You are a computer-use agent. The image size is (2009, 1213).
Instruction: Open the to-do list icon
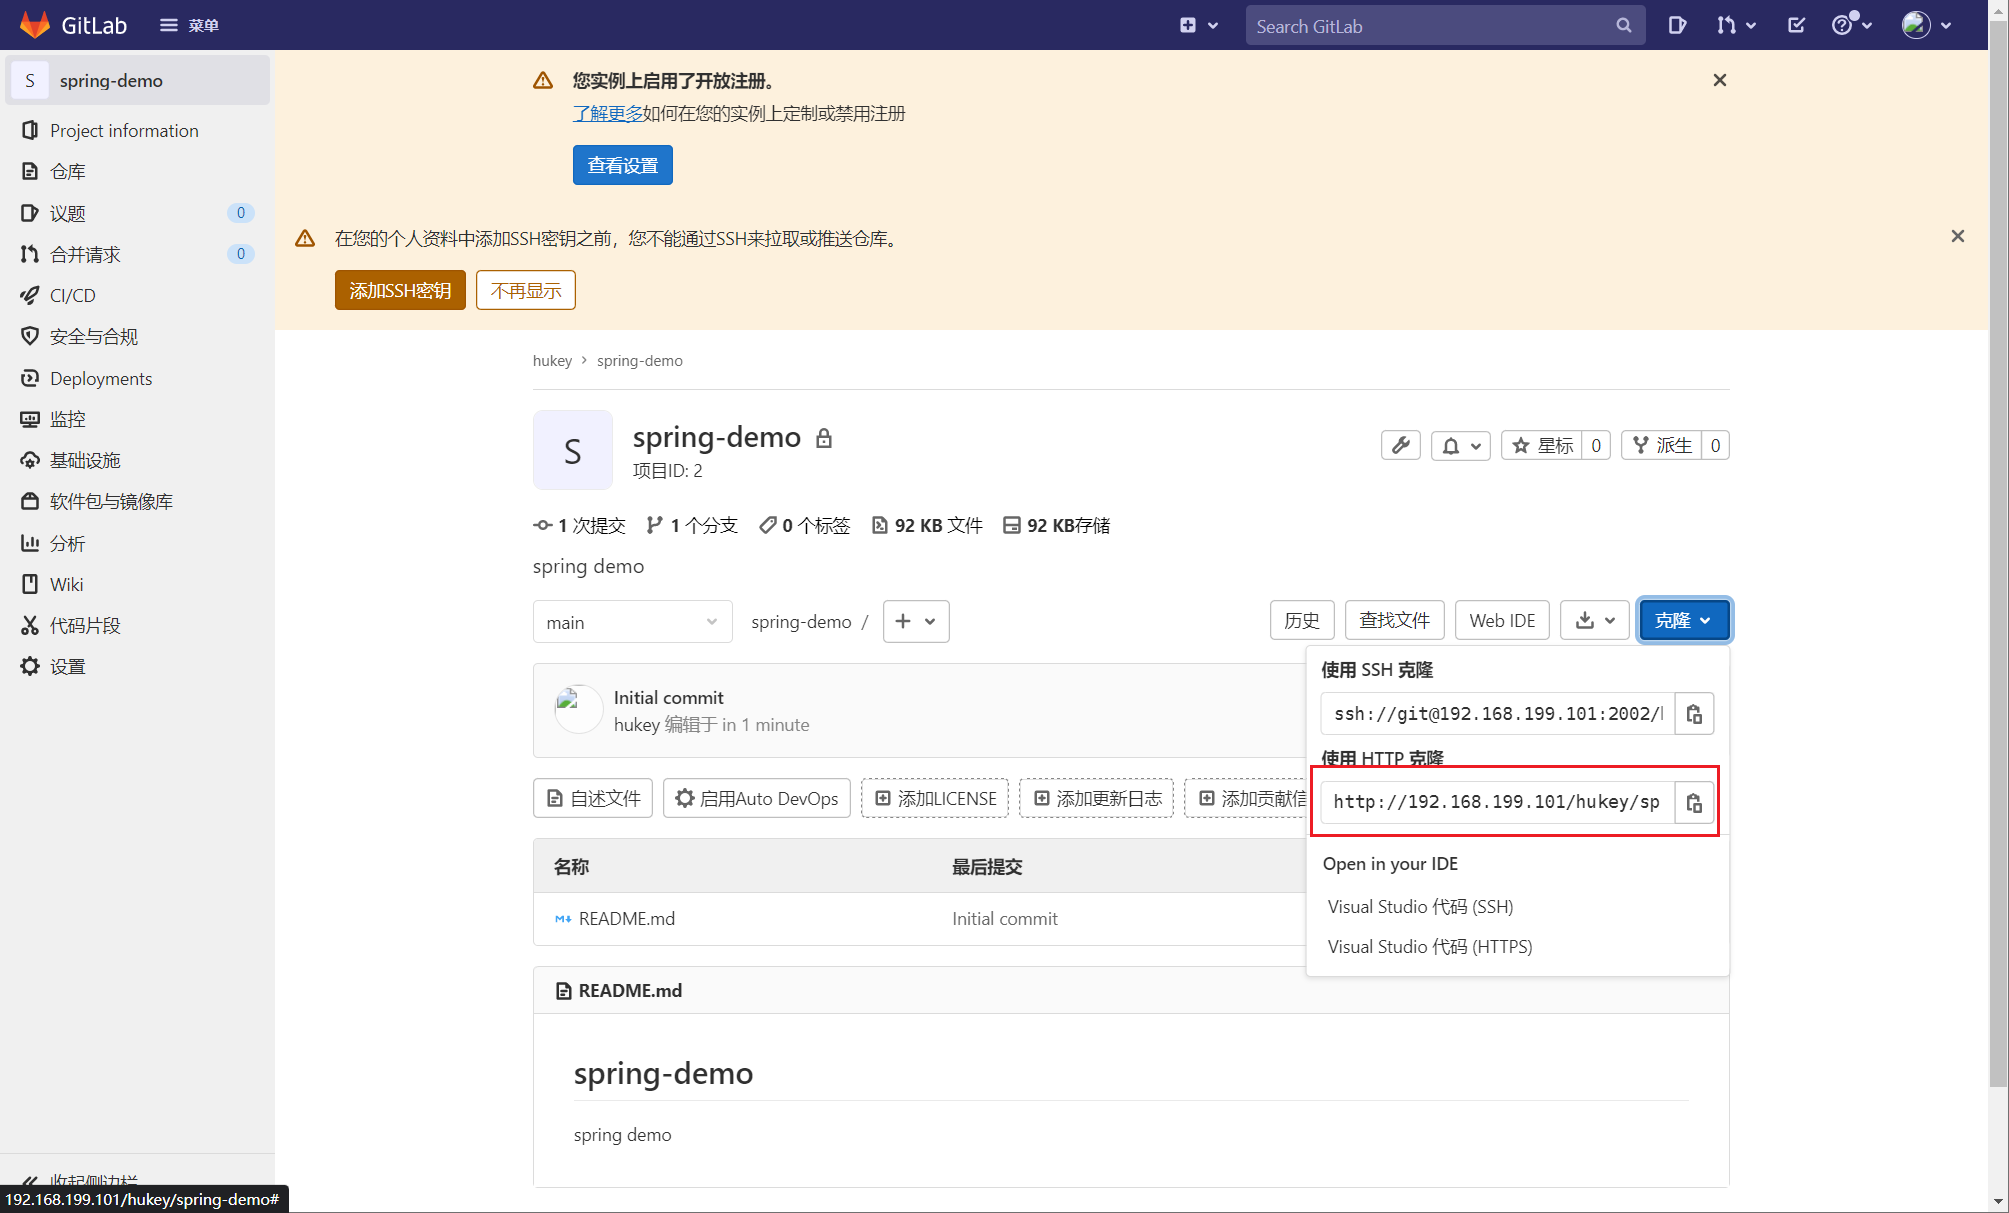(1796, 25)
